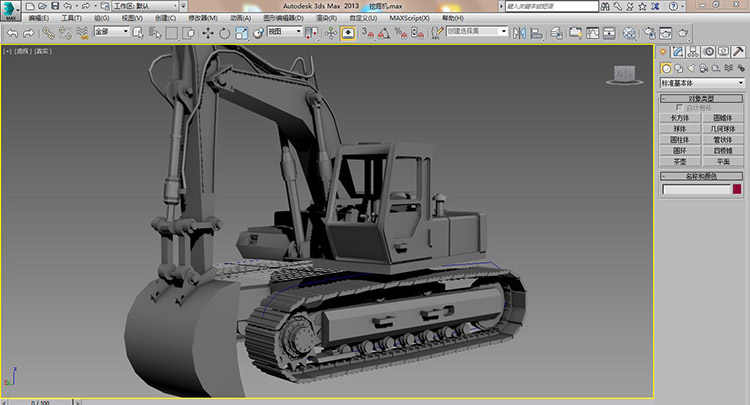Open the 全部 selection filter dropdown
The height and width of the screenshot is (405, 750).
click(x=112, y=32)
